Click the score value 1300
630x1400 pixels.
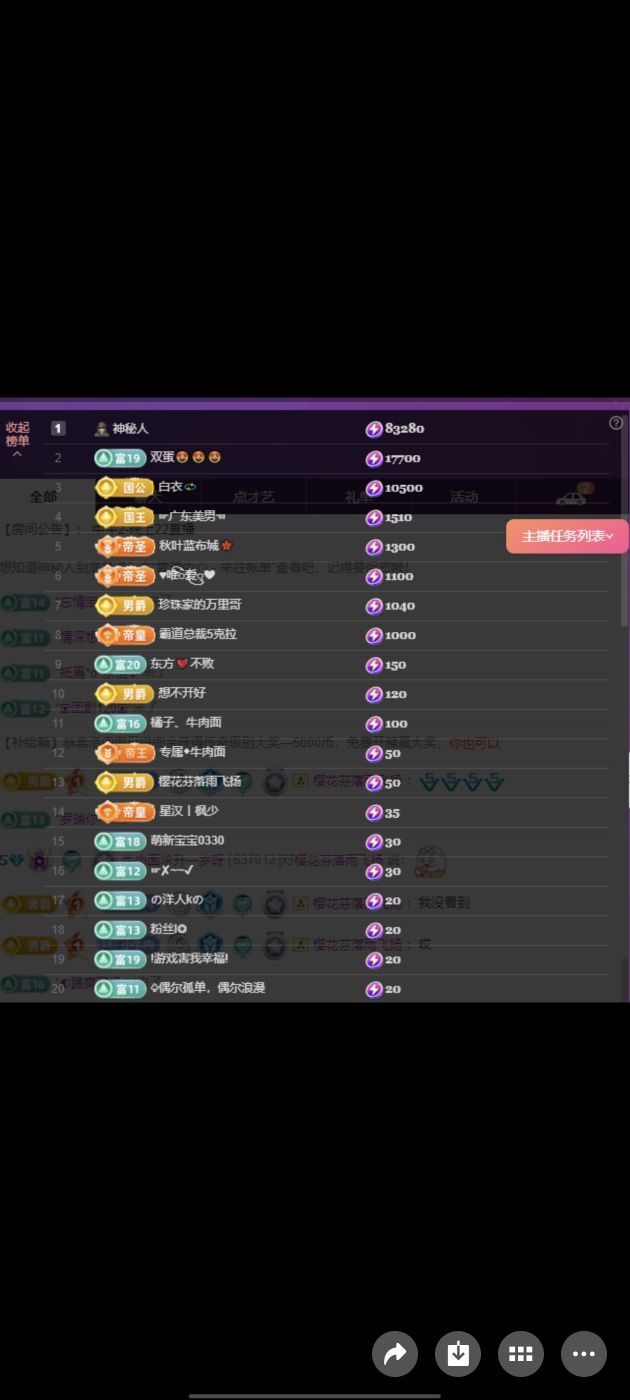pyautogui.click(x=399, y=547)
